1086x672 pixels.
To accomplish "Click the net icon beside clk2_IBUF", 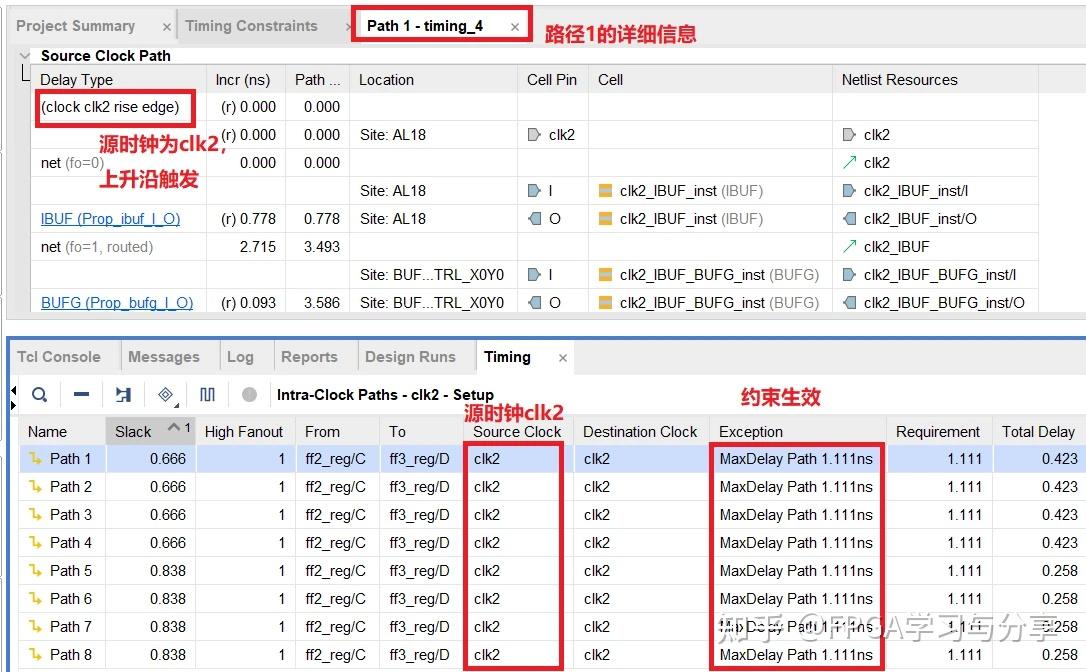I will tap(849, 246).
